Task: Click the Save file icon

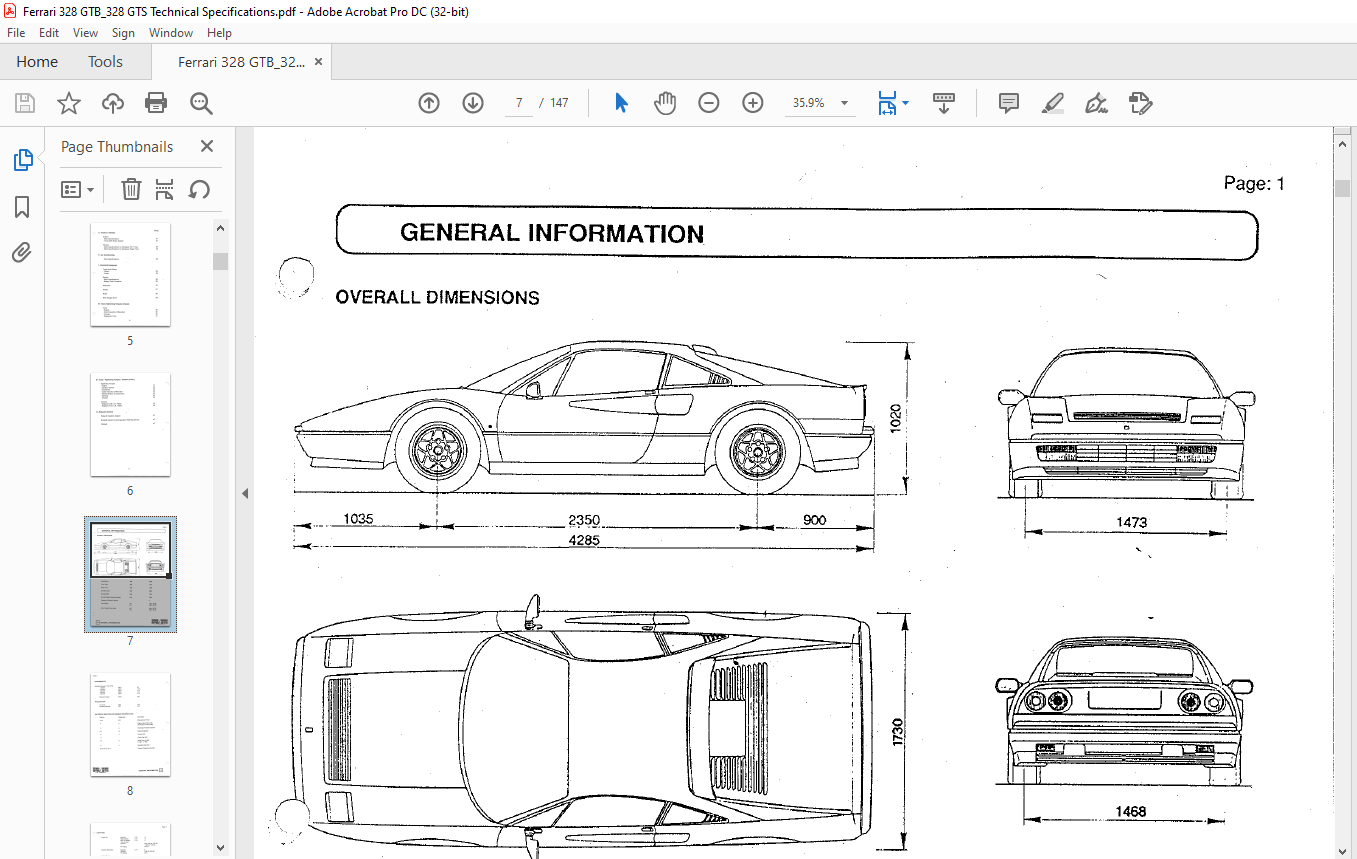Action: pos(25,103)
